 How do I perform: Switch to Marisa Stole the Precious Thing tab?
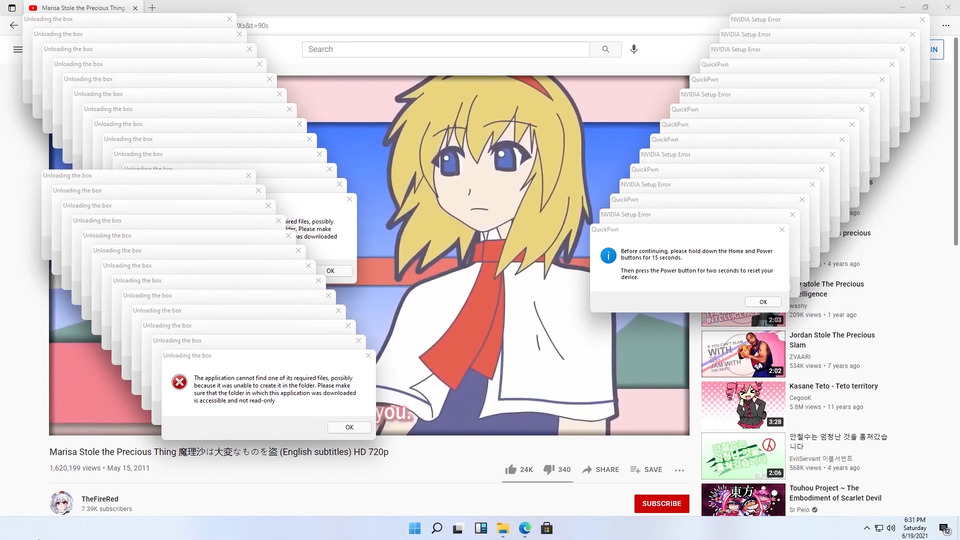pyautogui.click(x=81, y=8)
